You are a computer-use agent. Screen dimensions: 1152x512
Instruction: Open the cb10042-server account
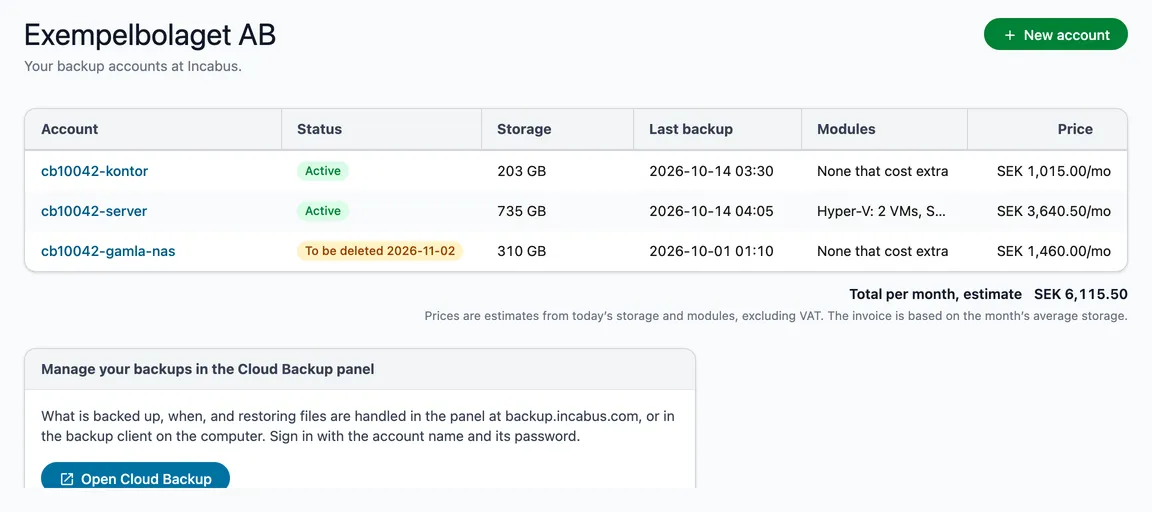[94, 211]
